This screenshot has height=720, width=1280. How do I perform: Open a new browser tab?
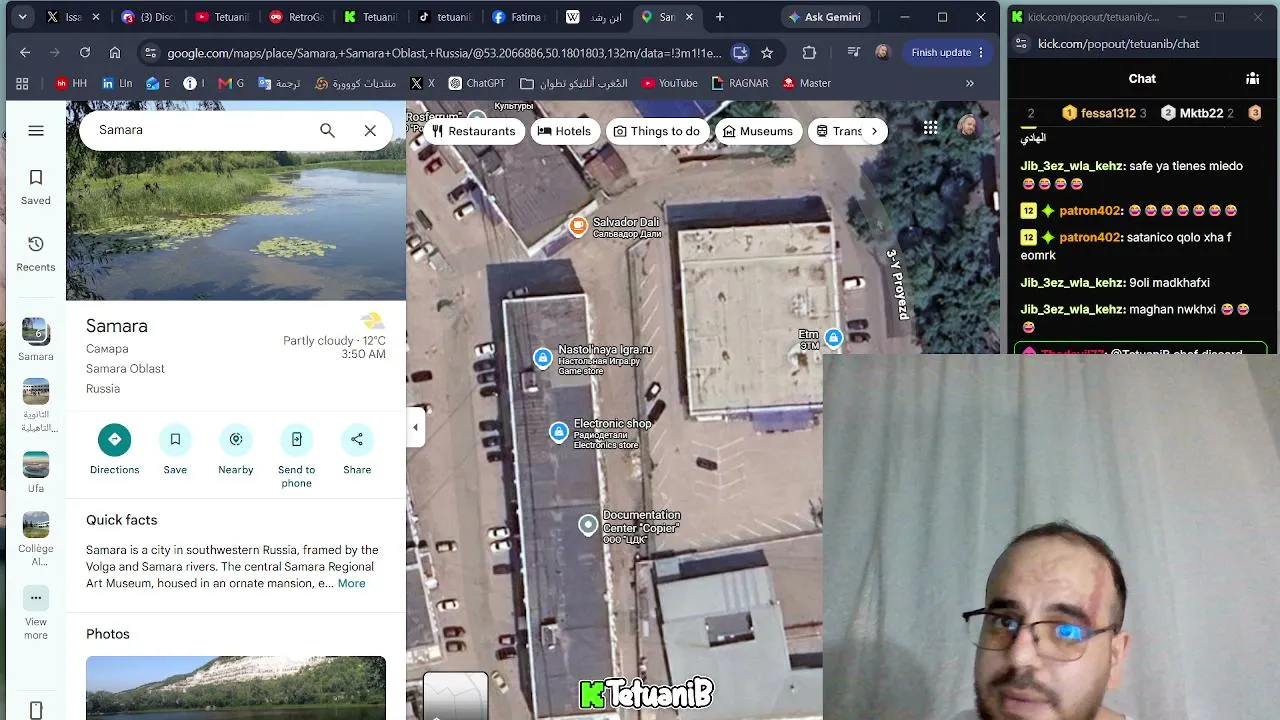tap(719, 17)
